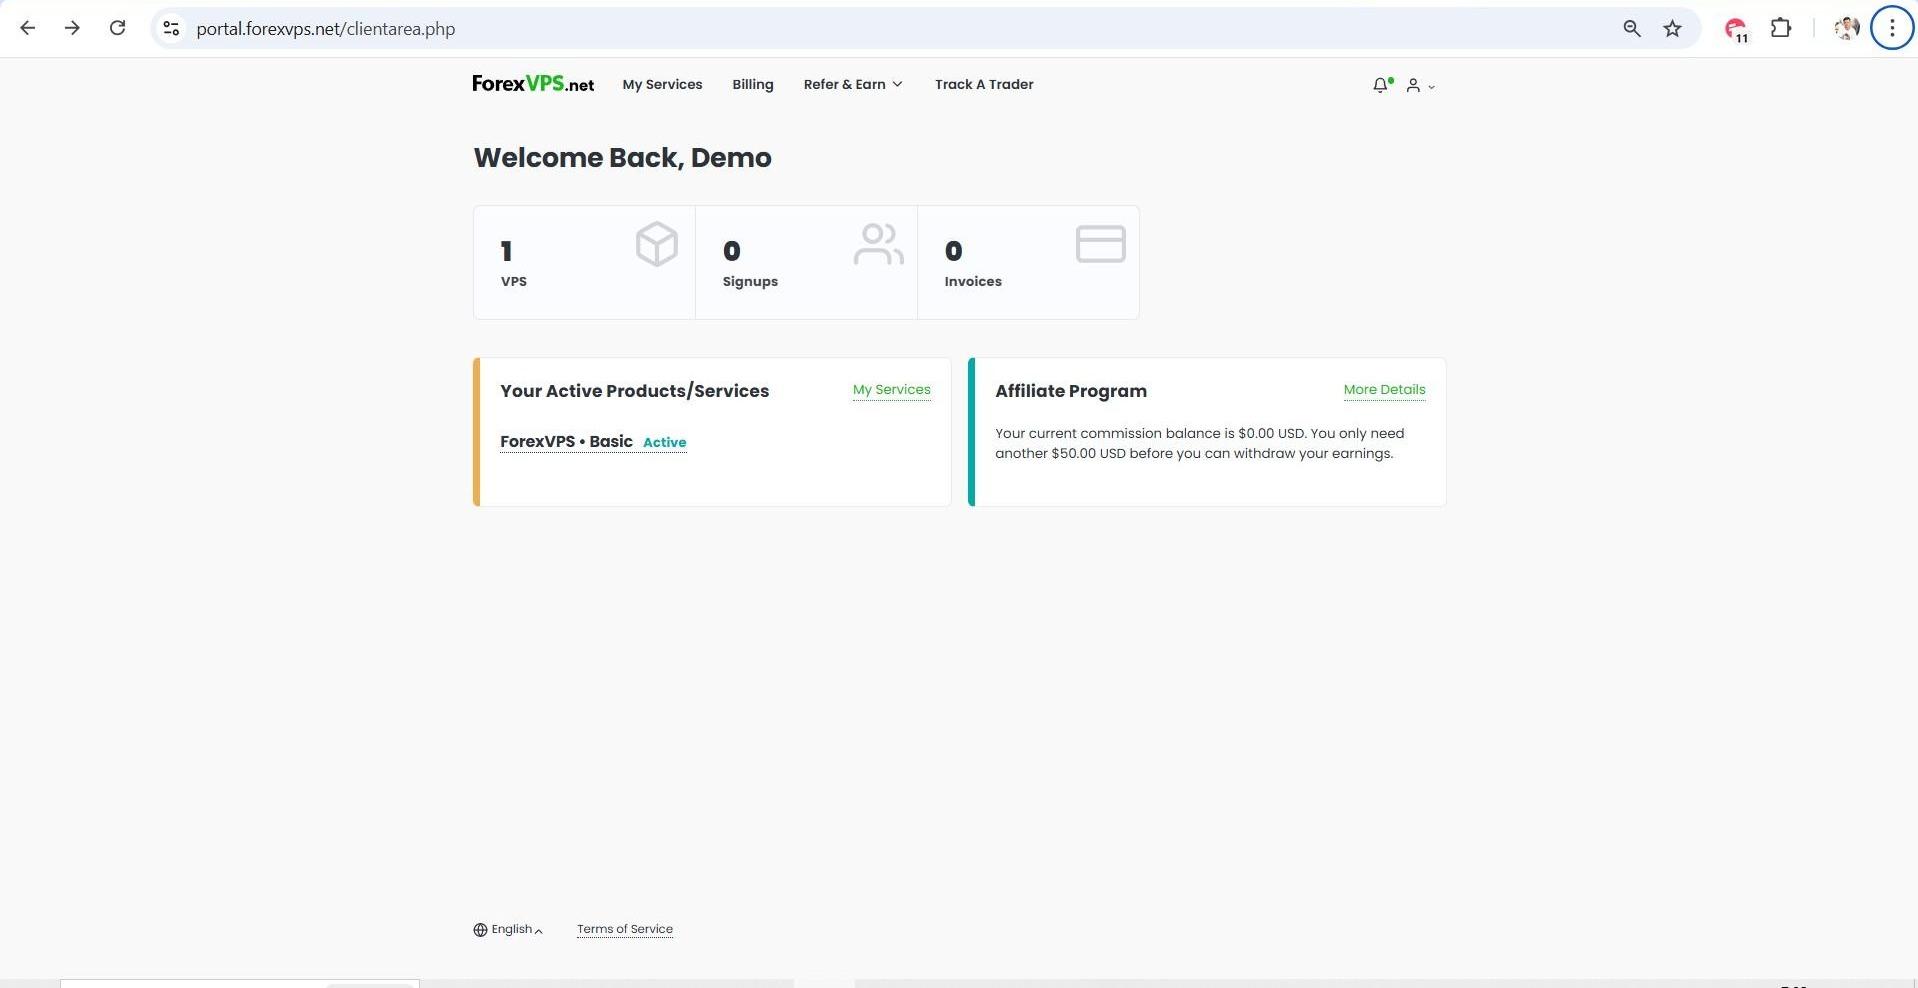Image resolution: width=1918 pixels, height=988 pixels.
Task: Open the Terms of Service link
Action: point(624,929)
